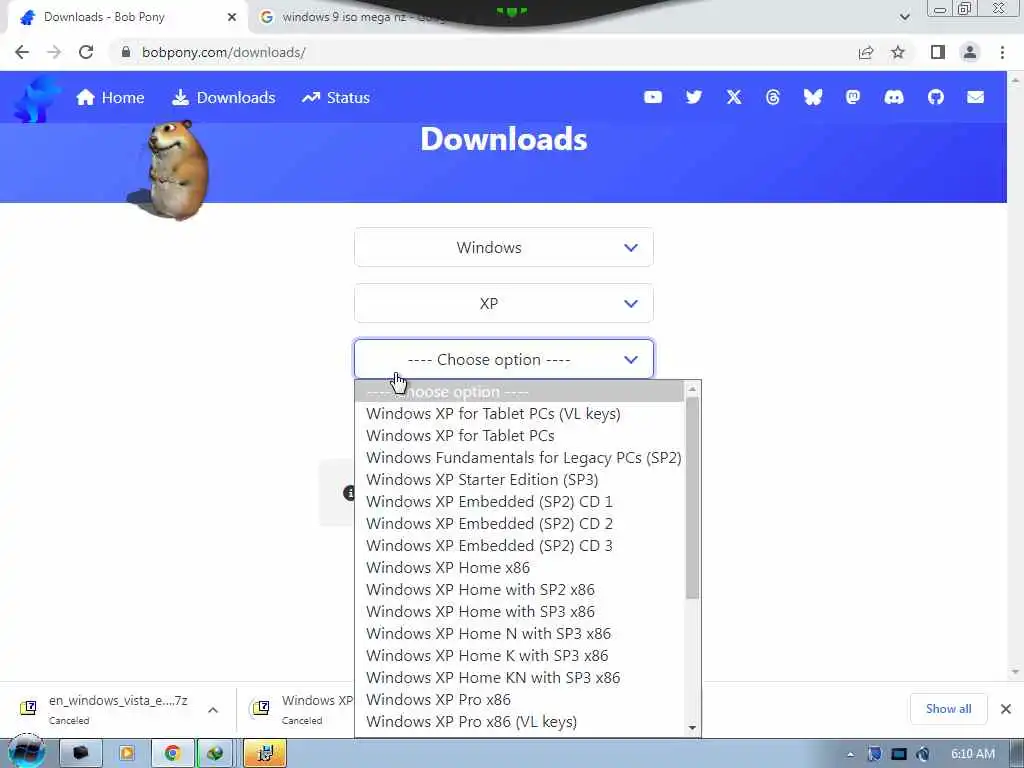The width and height of the screenshot is (1024, 768).
Task: Select Windows XP for Tablet PCs (VL keys)
Action: pyautogui.click(x=520, y=414)
